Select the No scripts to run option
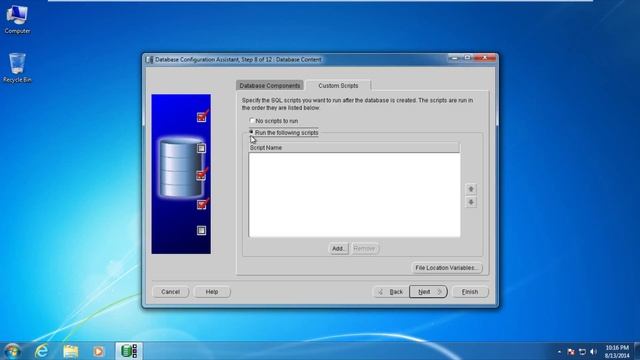Image resolution: width=640 pixels, height=360 pixels. coord(274,121)
